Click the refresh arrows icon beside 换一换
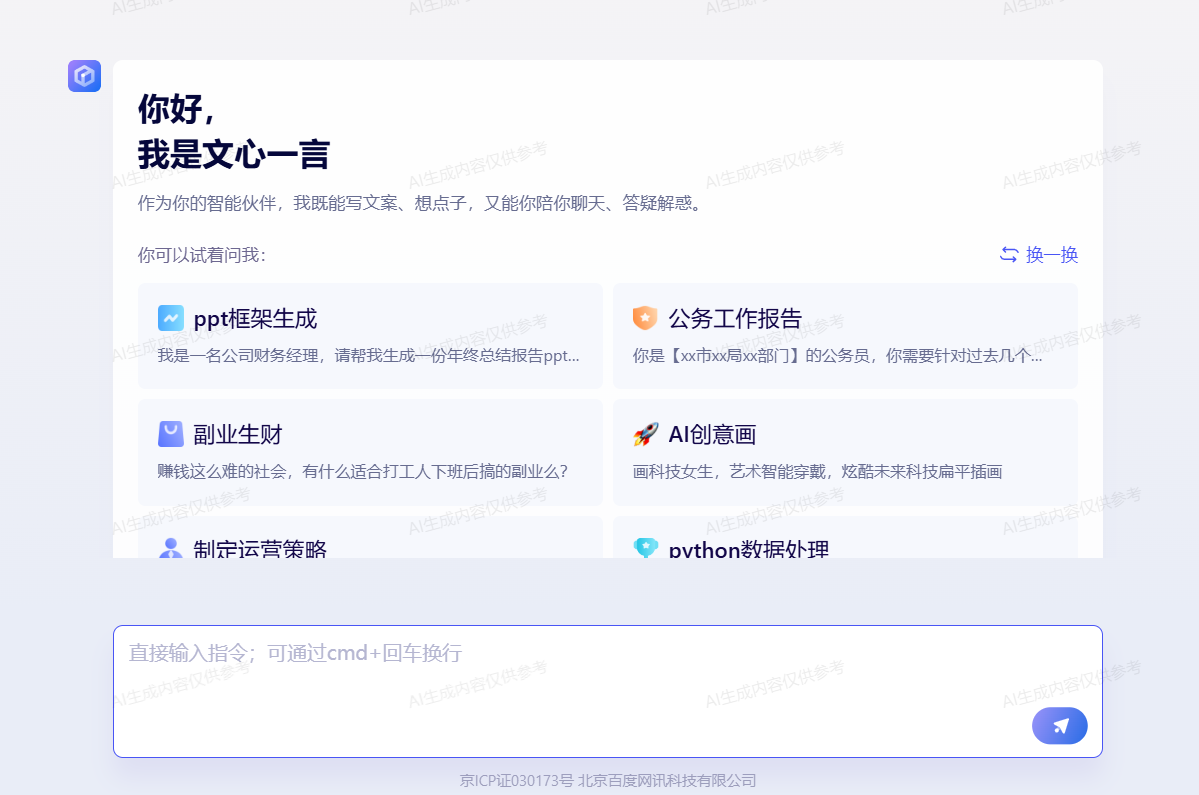The image size is (1199, 795). [x=1009, y=255]
